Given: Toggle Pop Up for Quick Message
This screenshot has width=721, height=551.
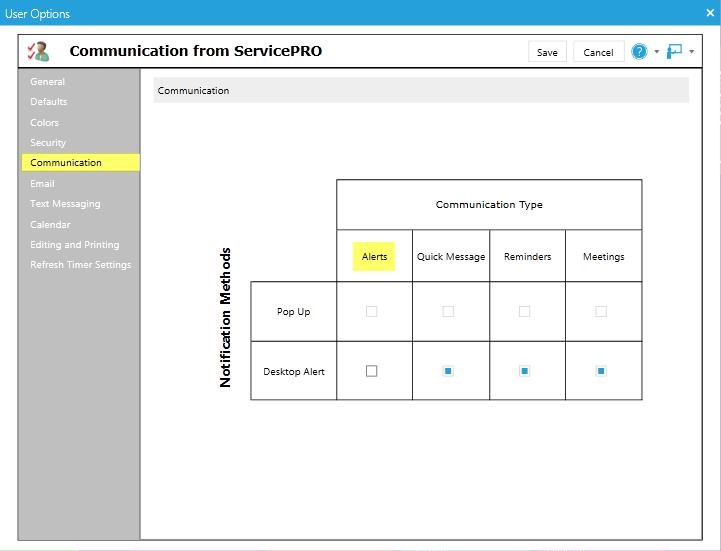Looking at the screenshot, I should point(448,311).
